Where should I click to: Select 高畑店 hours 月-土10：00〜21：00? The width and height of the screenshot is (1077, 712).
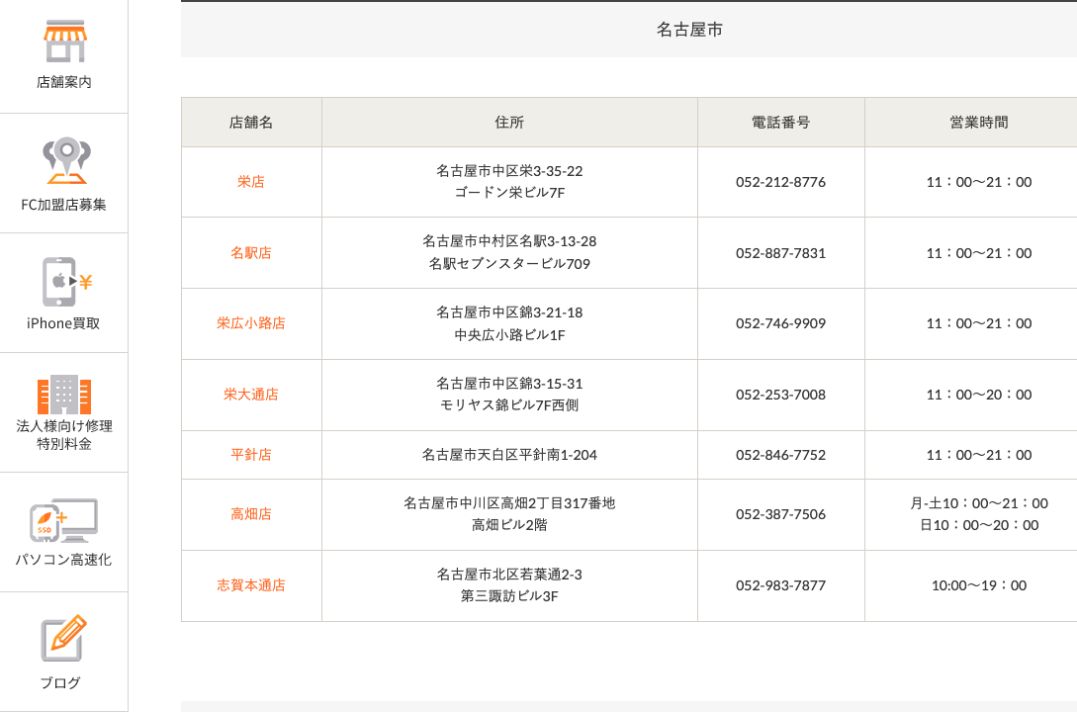click(979, 503)
